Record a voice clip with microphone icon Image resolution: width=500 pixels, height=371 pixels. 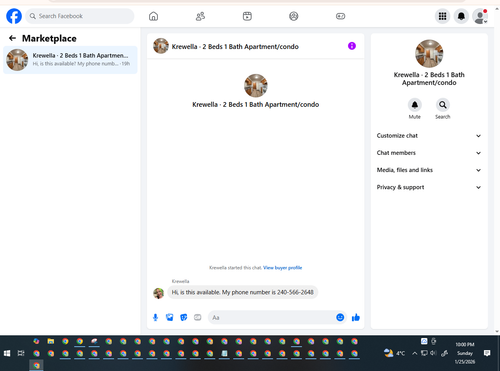click(x=155, y=317)
